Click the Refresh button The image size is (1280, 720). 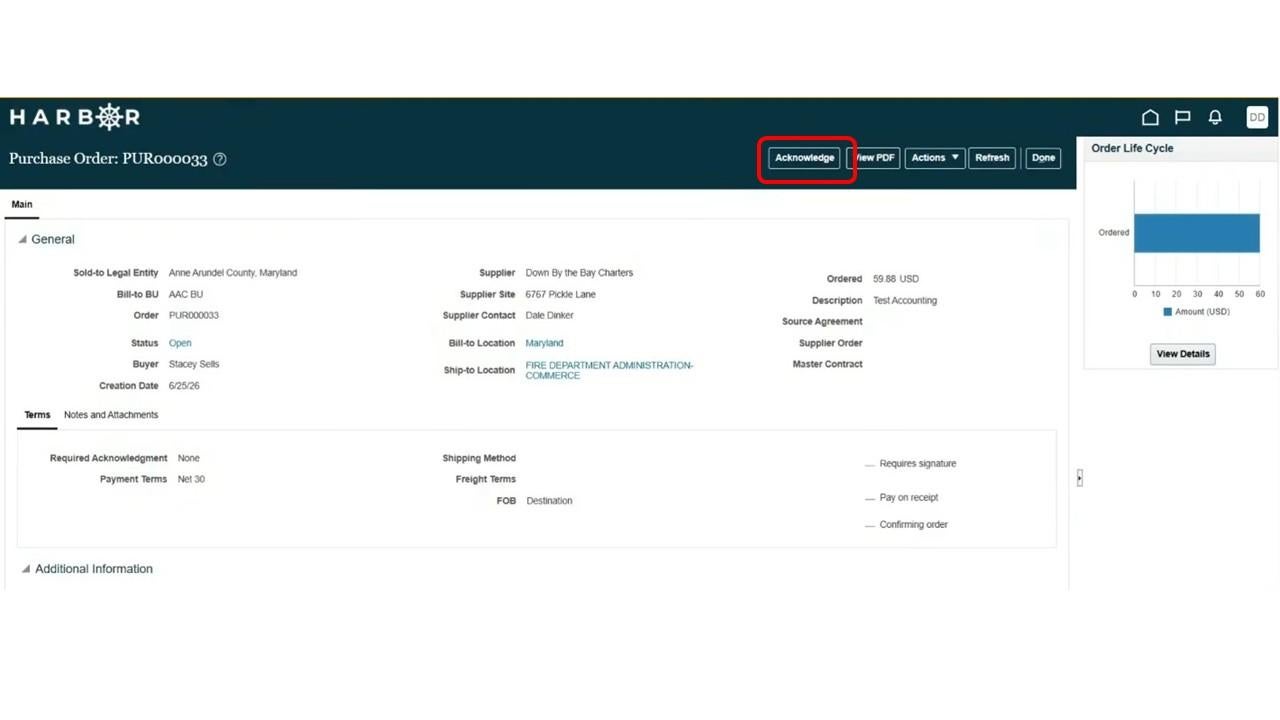click(x=992, y=158)
